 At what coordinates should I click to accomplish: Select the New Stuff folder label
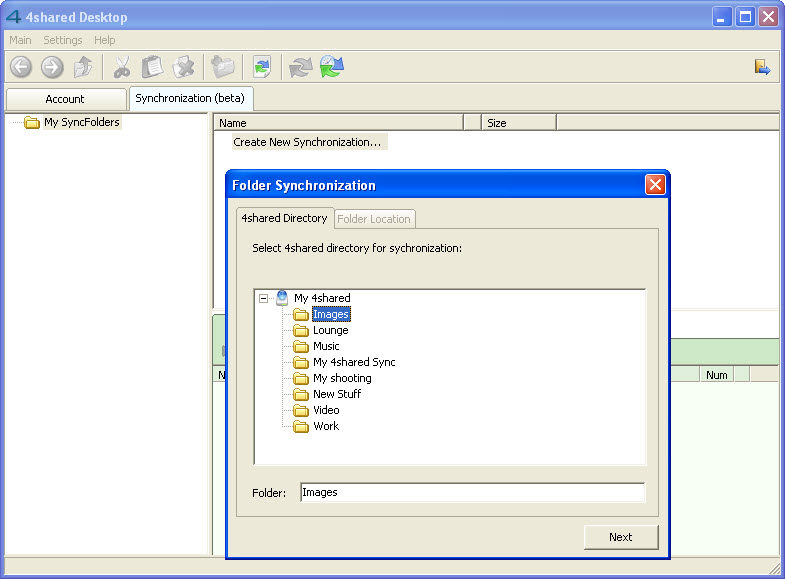pos(336,394)
